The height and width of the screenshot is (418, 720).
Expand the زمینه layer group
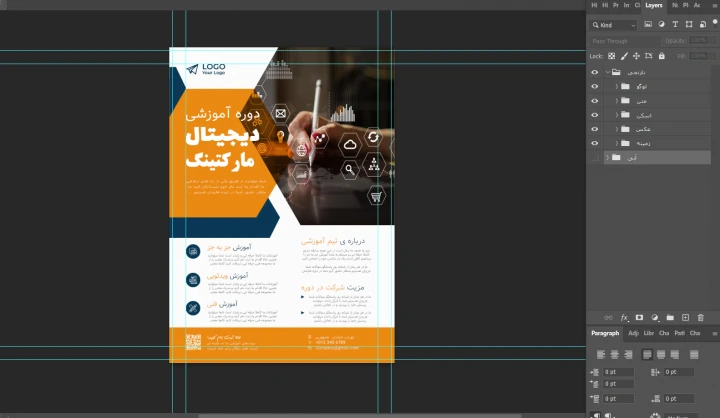pyautogui.click(x=616, y=143)
